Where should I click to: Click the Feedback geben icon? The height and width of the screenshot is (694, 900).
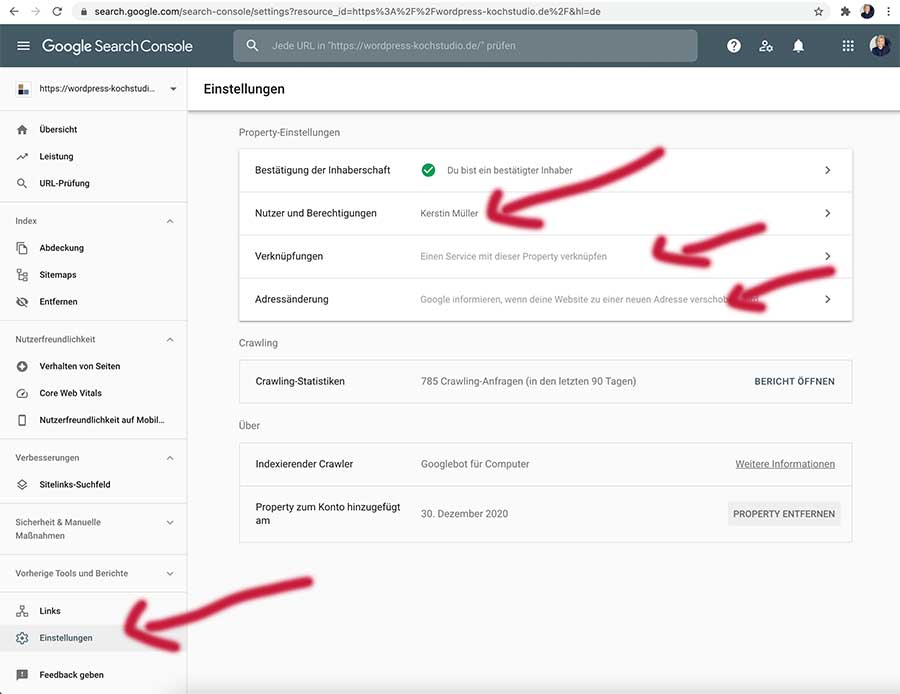(x=22, y=674)
